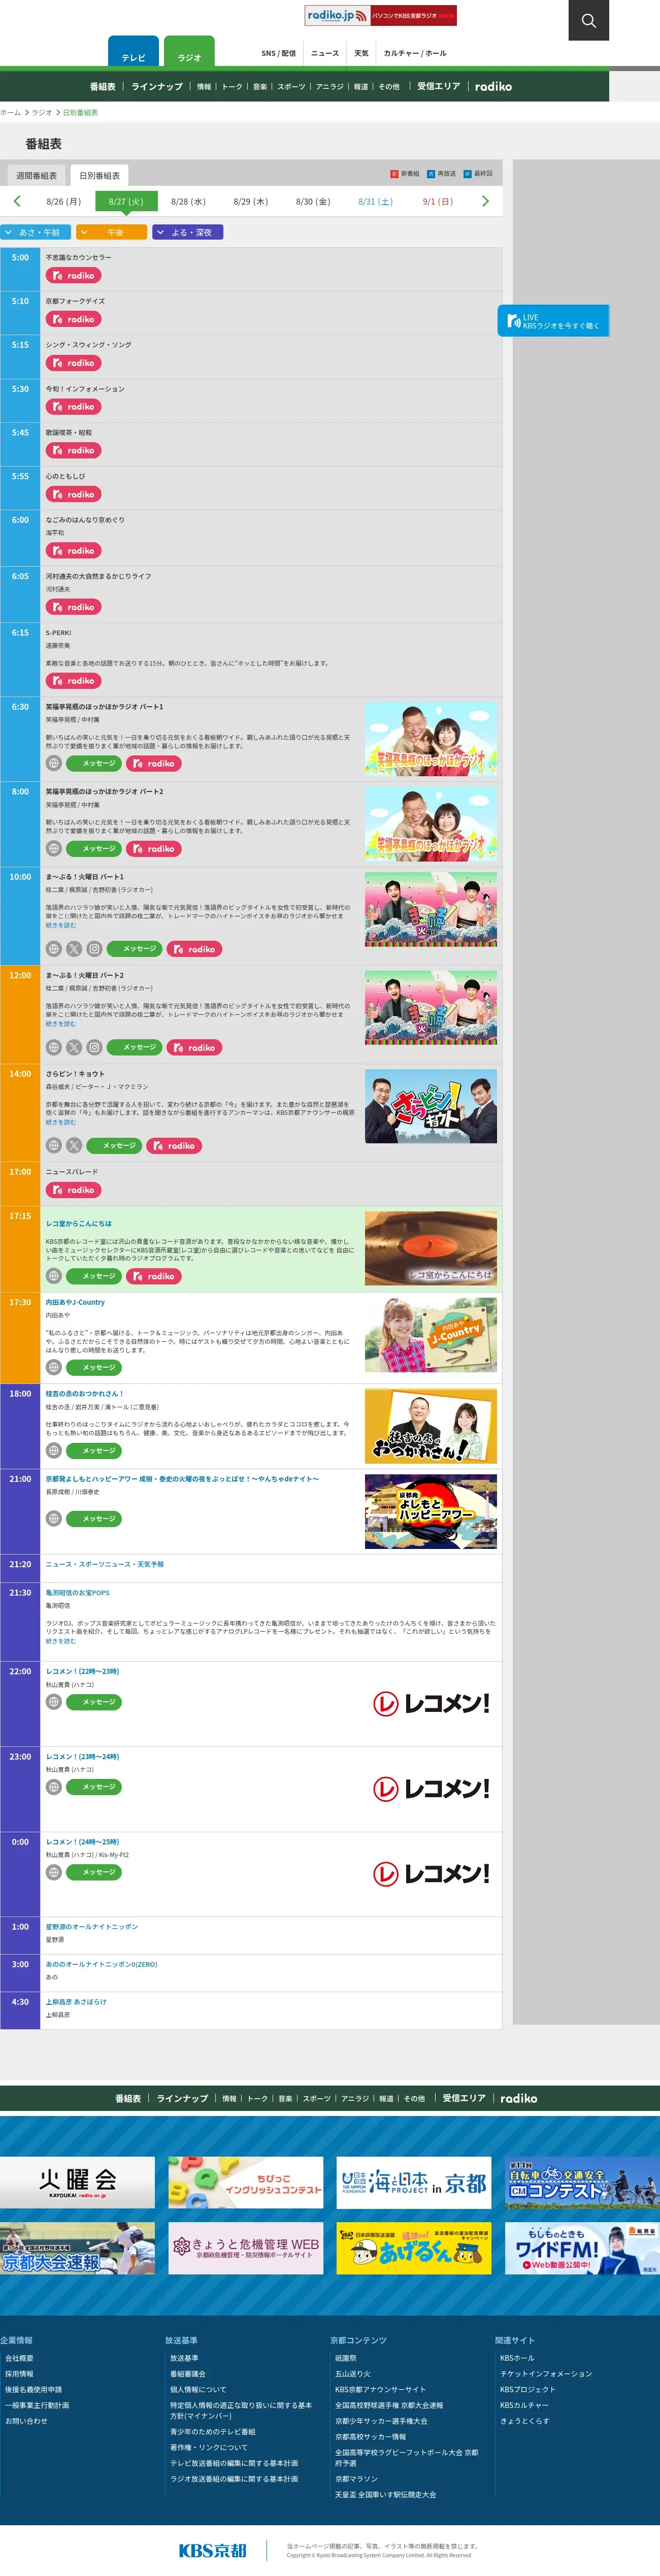Go to previous week arrow
660x2576 pixels.
tap(17, 201)
